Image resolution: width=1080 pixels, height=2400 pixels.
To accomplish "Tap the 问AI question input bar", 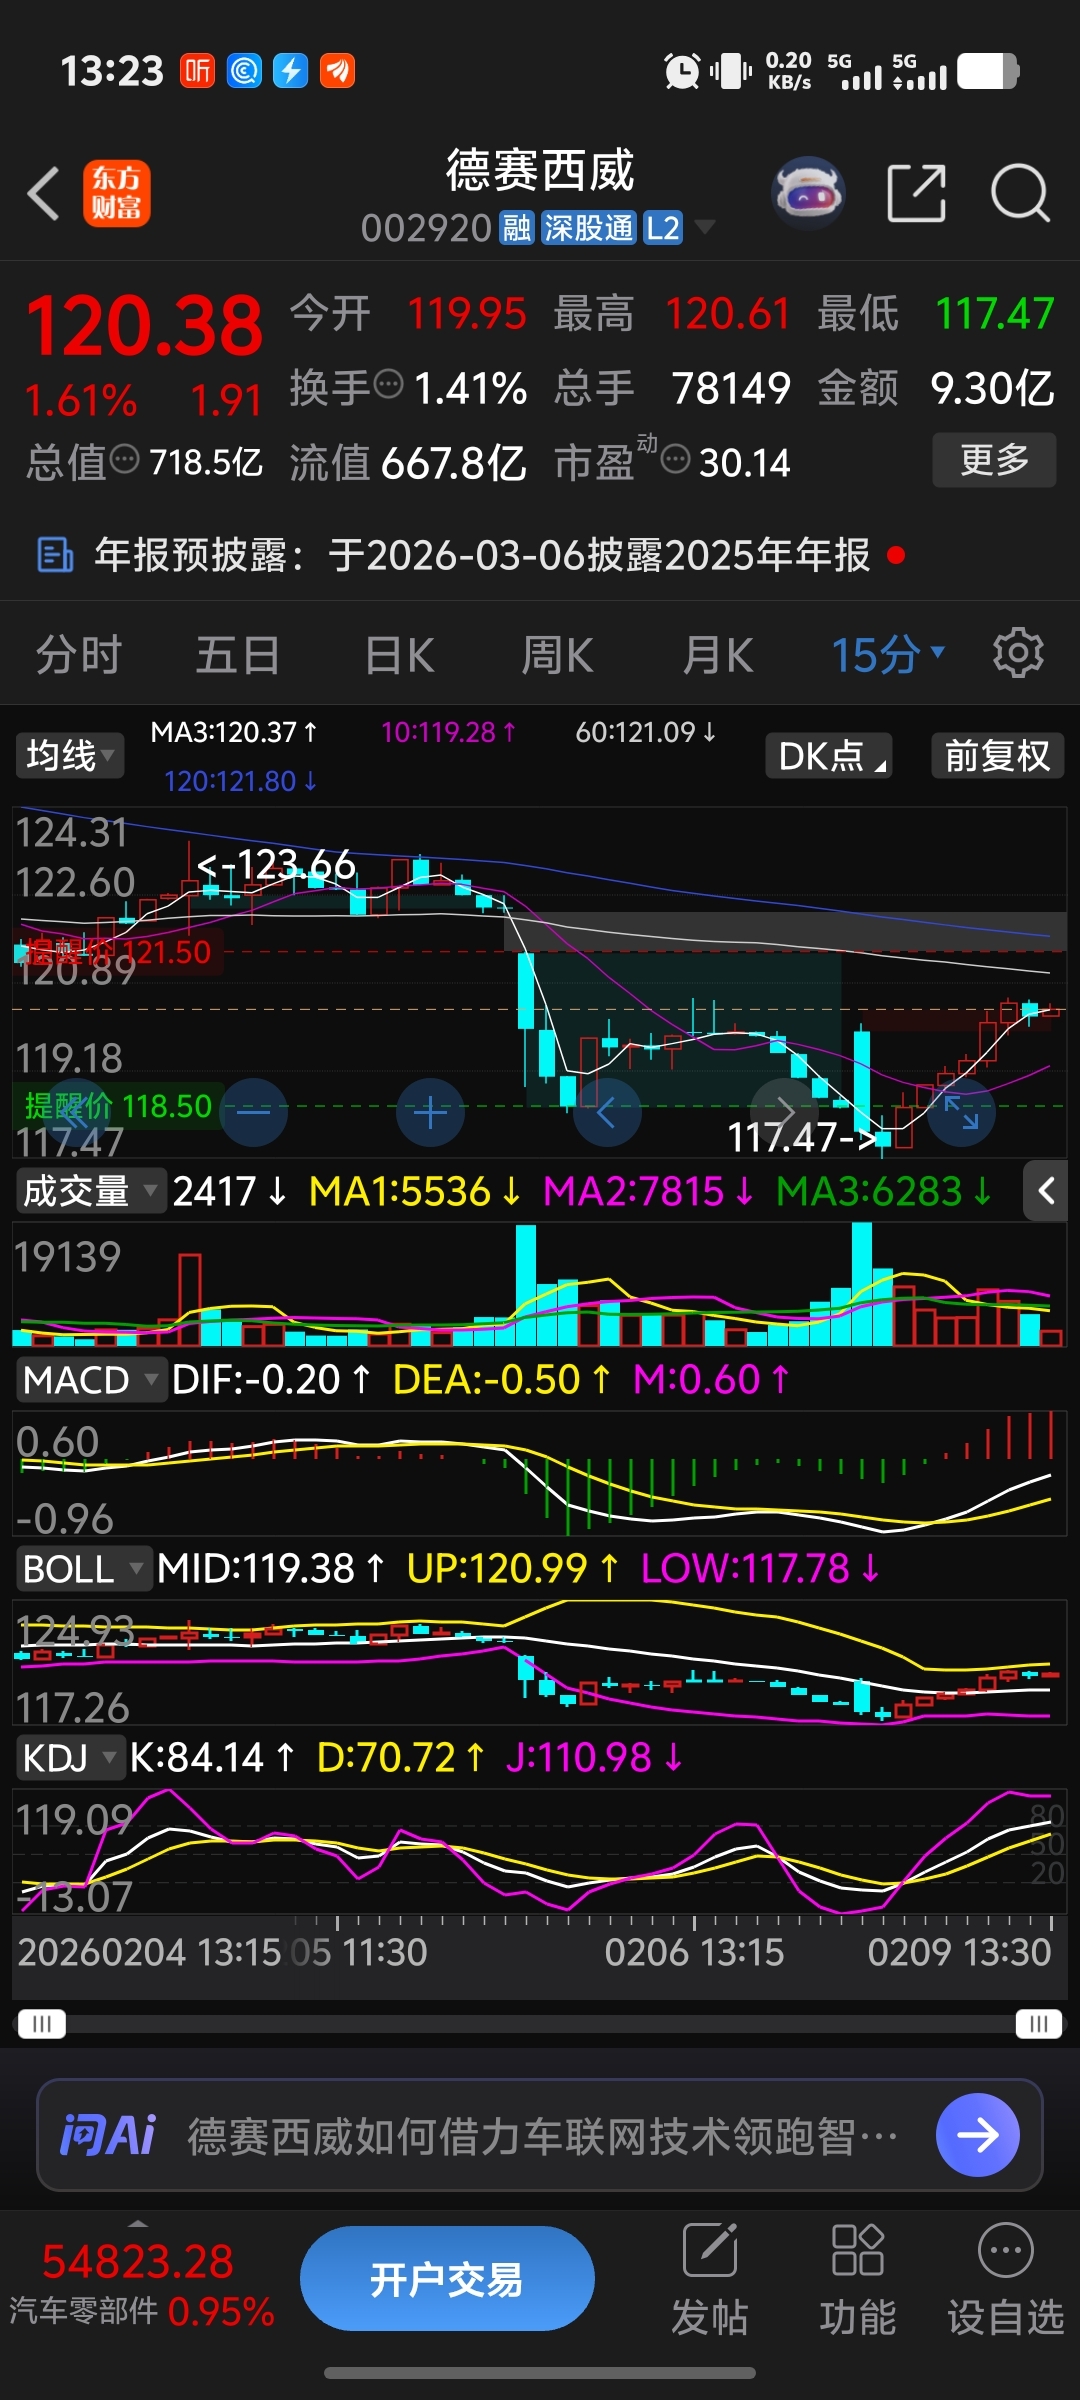I will 540,2135.
